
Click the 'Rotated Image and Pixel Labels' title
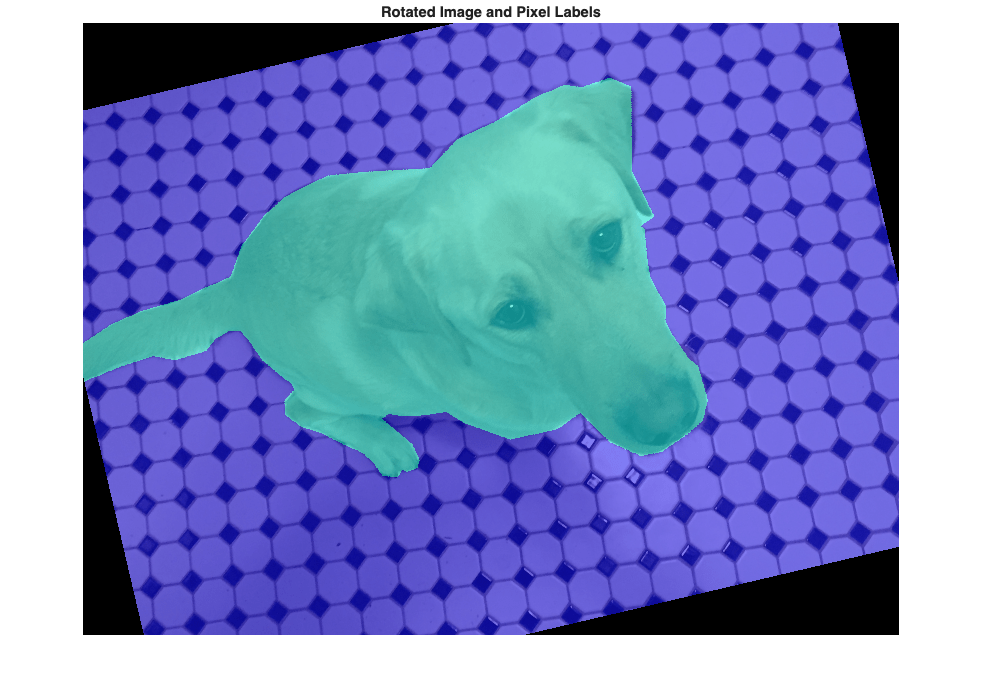click(491, 12)
